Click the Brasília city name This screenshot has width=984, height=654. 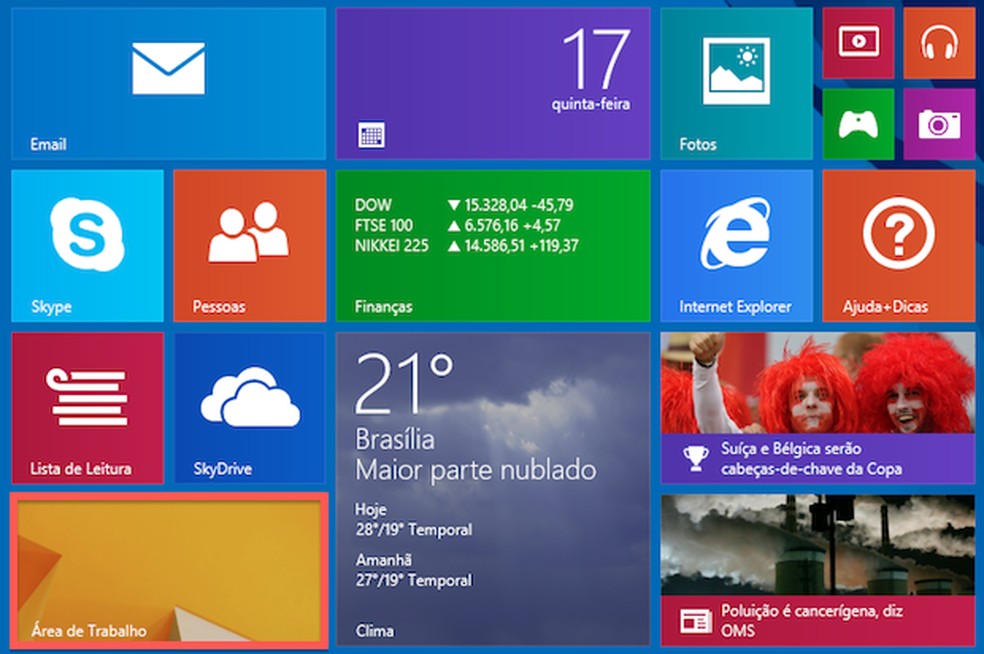click(395, 439)
